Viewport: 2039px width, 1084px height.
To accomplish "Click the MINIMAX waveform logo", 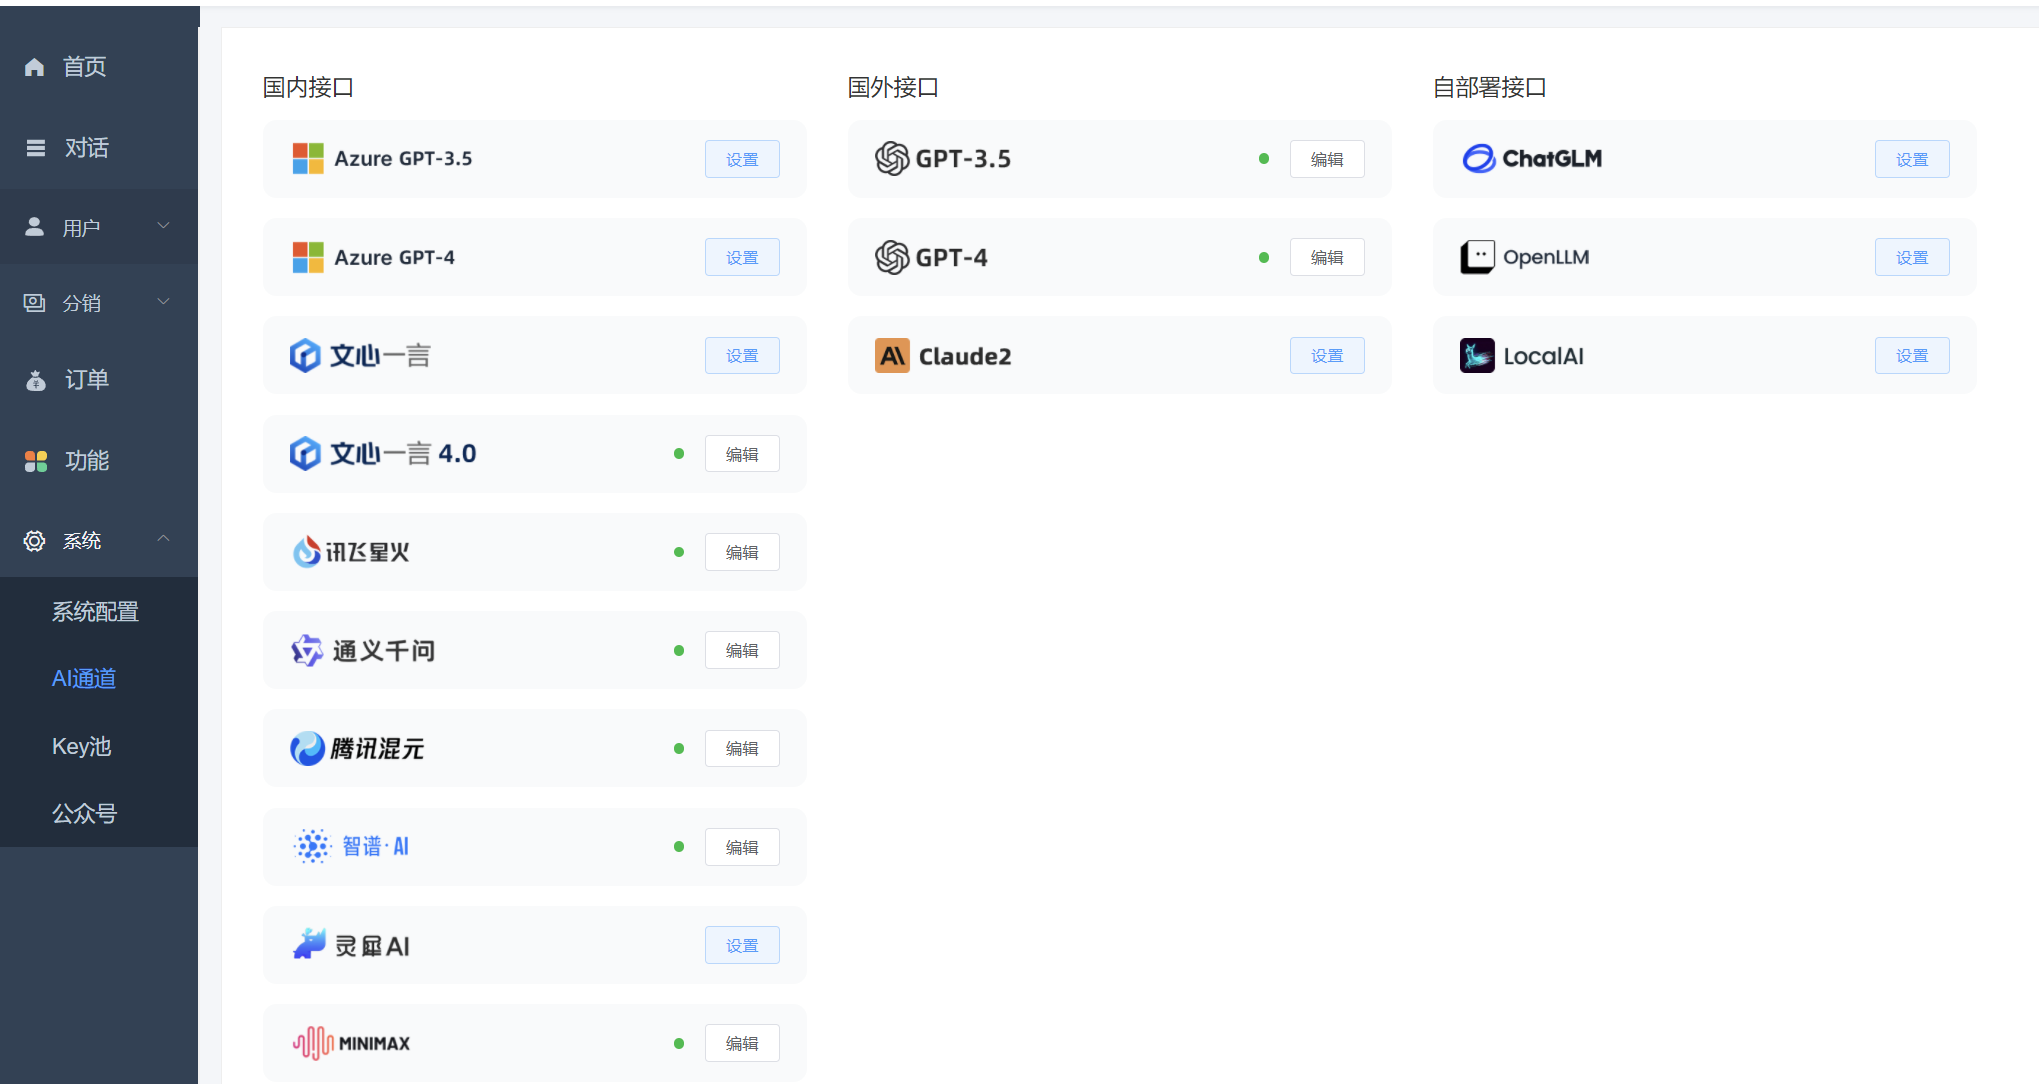I will tap(313, 1043).
